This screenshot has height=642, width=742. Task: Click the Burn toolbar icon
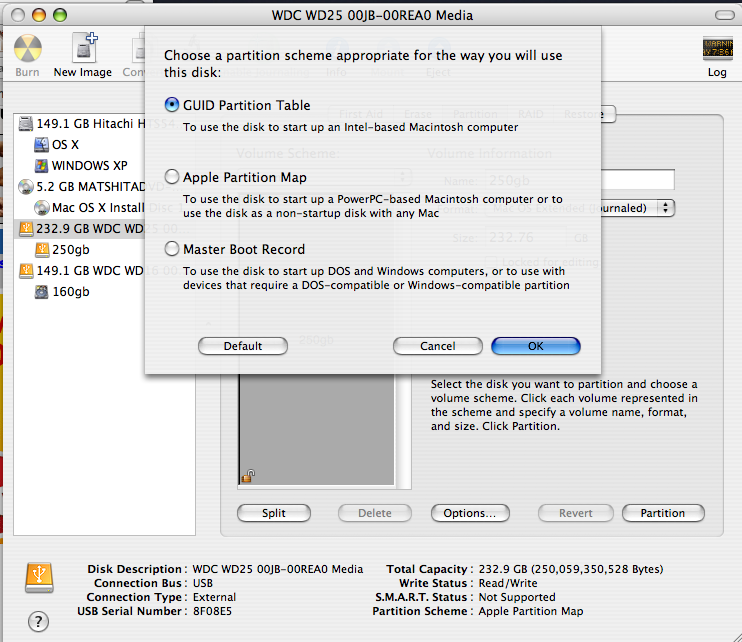27,48
